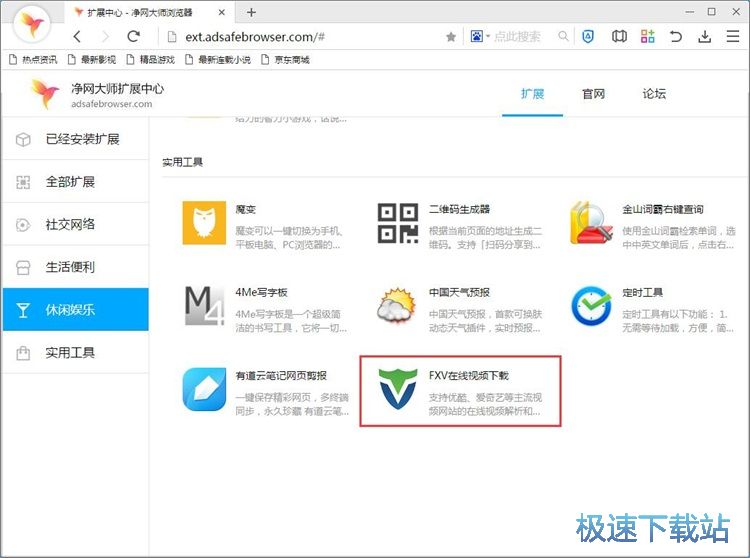Reload the page with the refresh icon
Screen dimensions: 750x558
point(133,36)
